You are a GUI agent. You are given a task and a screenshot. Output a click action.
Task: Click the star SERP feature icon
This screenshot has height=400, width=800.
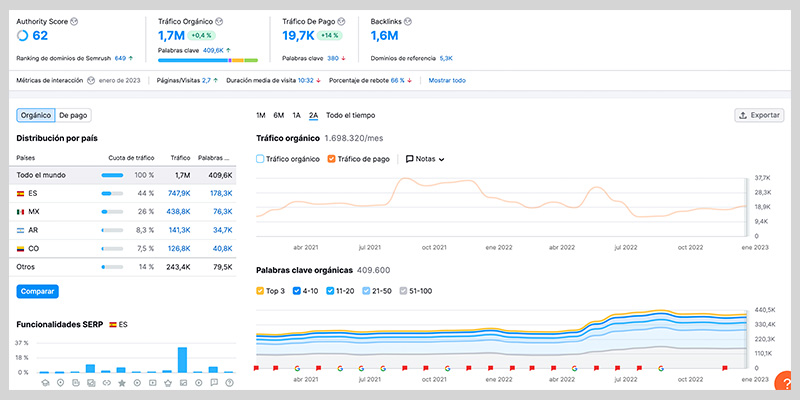pyautogui.click(x=121, y=383)
